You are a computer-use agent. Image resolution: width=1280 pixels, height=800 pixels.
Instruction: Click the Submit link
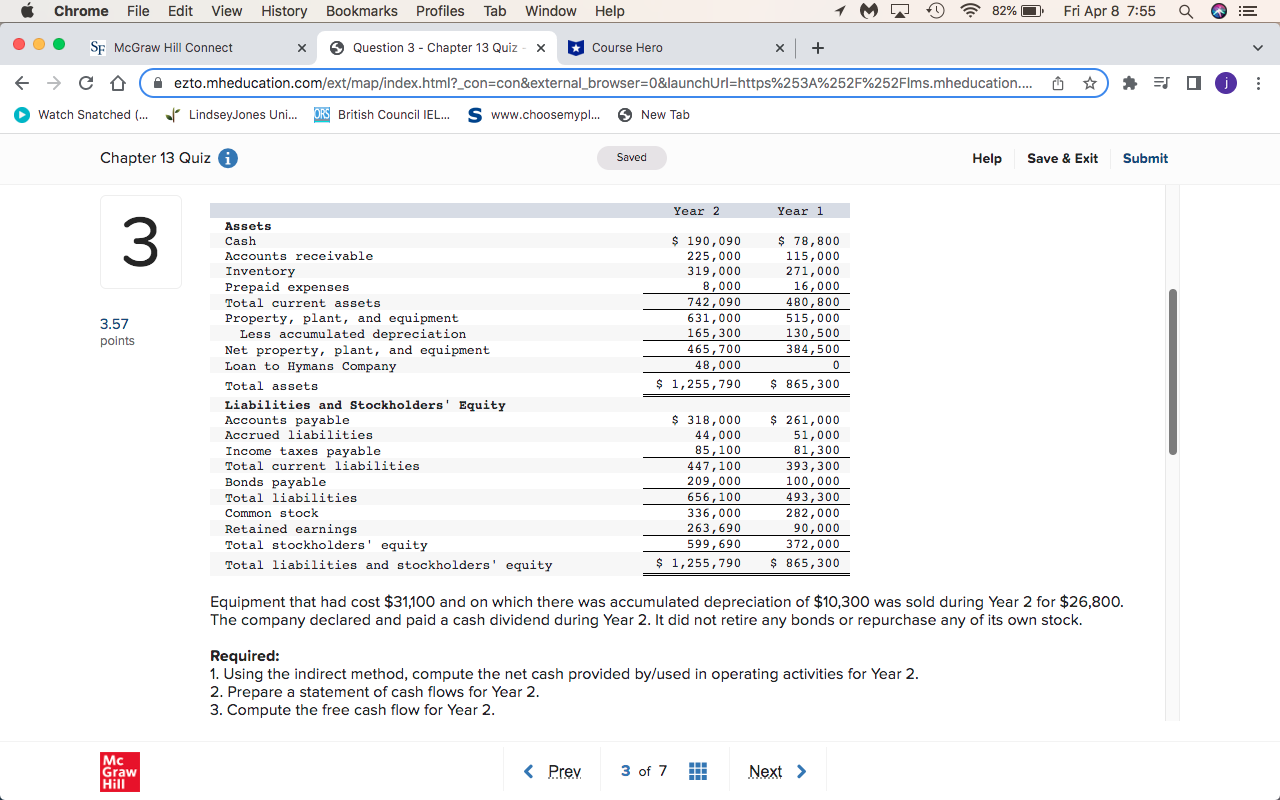(1145, 158)
